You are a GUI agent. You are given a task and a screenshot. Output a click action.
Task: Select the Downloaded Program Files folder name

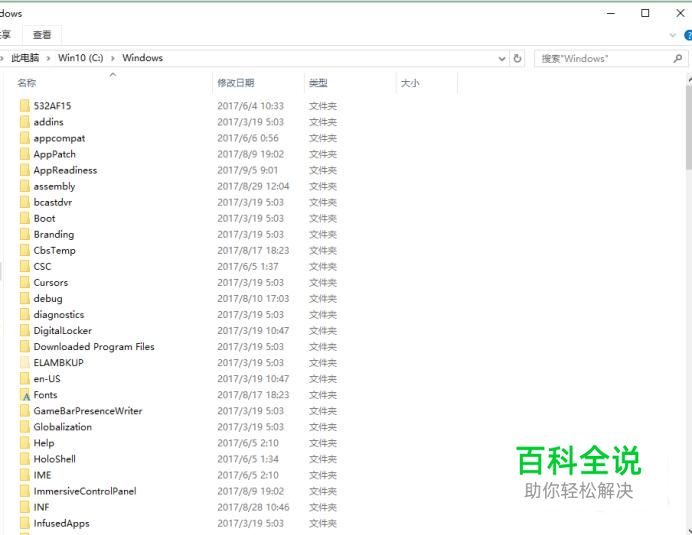coord(94,347)
